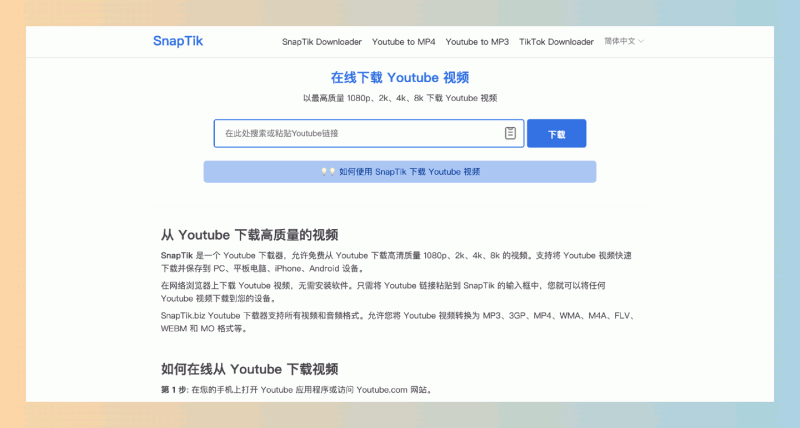The height and width of the screenshot is (428, 800).
Task: Click the lightbulb icons in the banner
Action: (x=328, y=172)
